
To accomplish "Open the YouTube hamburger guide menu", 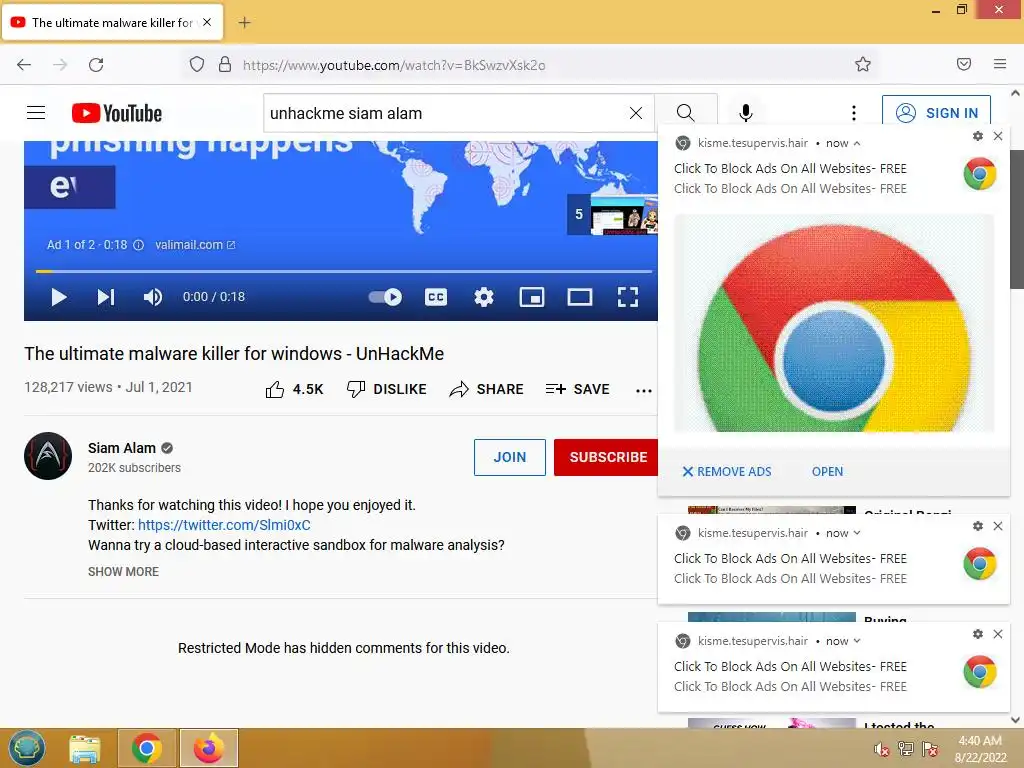I will 36,113.
